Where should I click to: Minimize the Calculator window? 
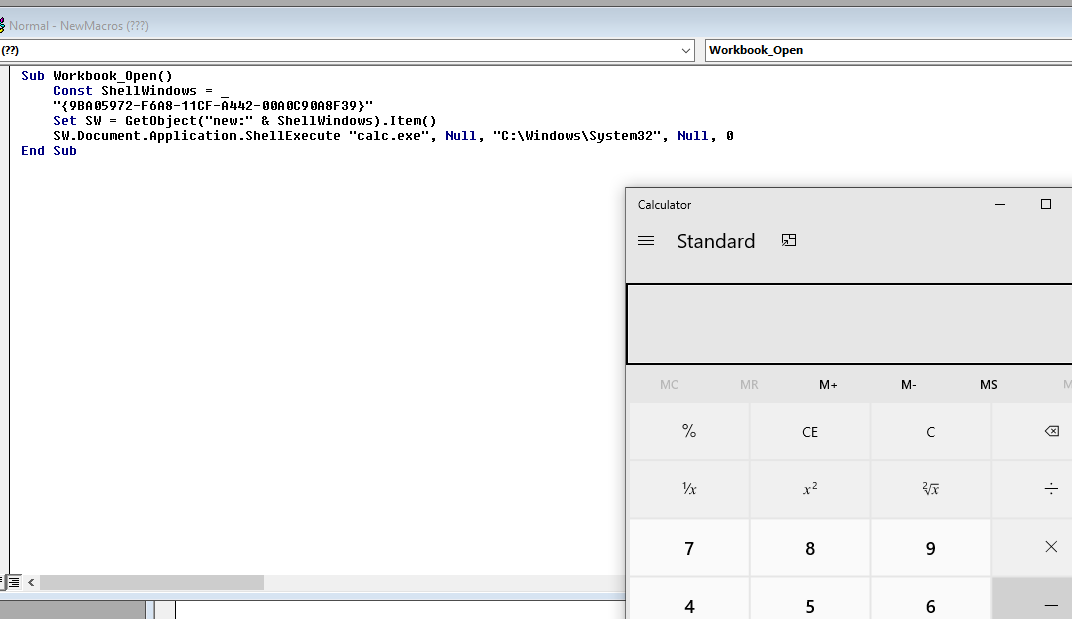pos(1000,204)
